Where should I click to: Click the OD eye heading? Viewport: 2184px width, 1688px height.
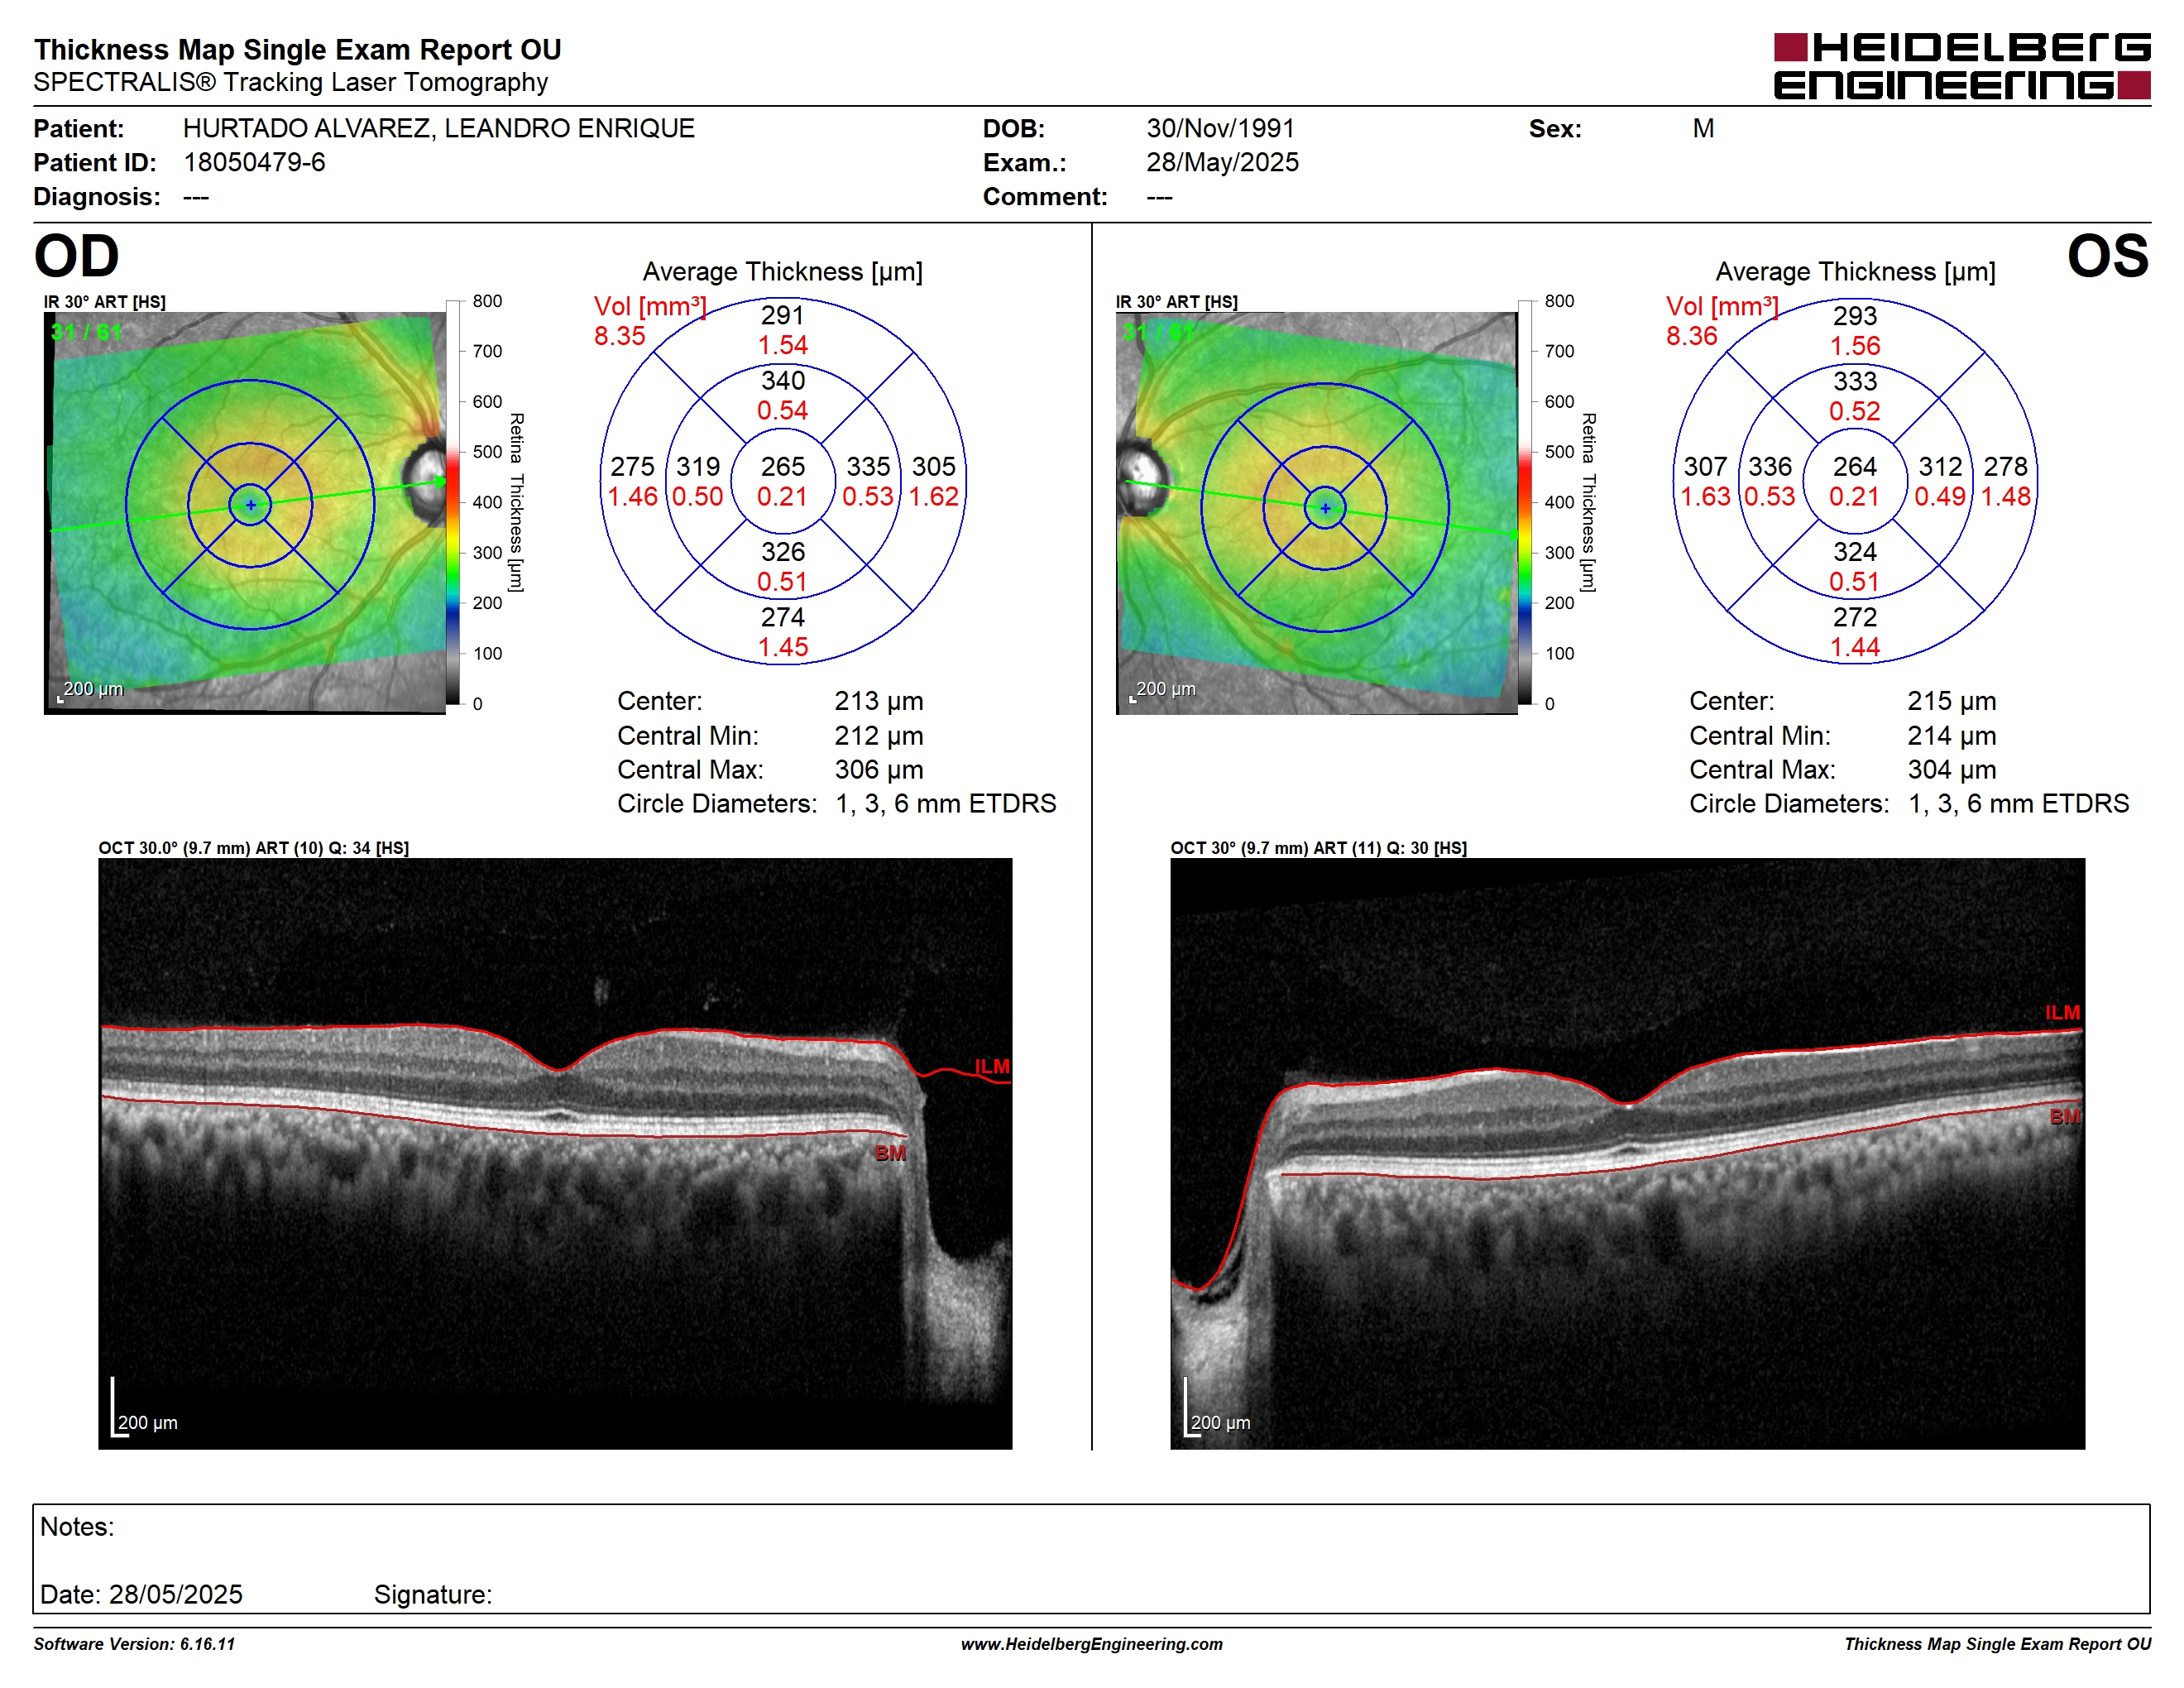pos(77,257)
